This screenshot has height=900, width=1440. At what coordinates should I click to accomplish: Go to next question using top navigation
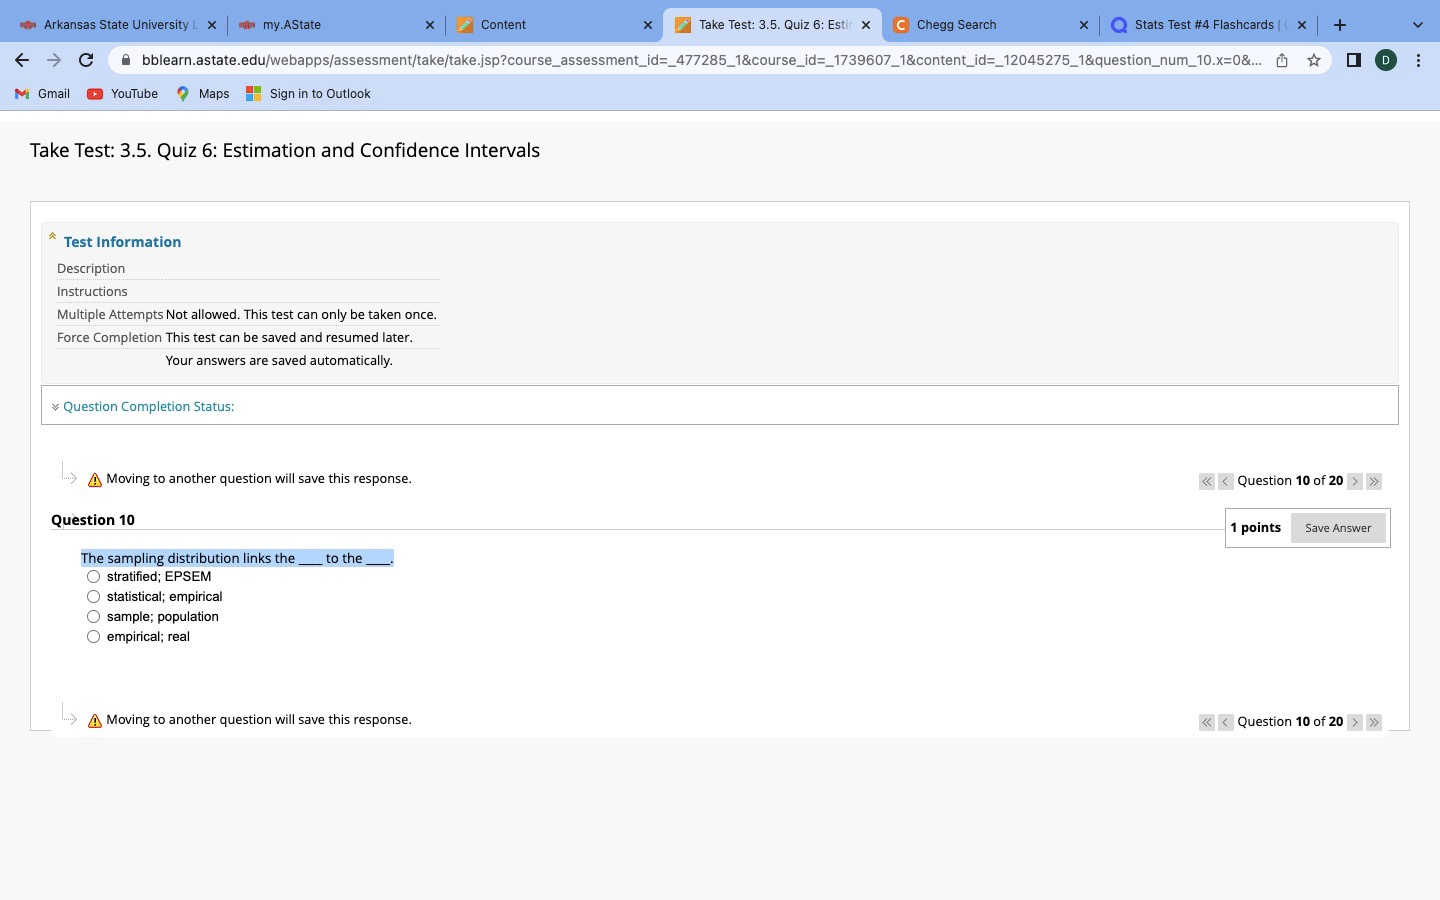pyautogui.click(x=1355, y=481)
